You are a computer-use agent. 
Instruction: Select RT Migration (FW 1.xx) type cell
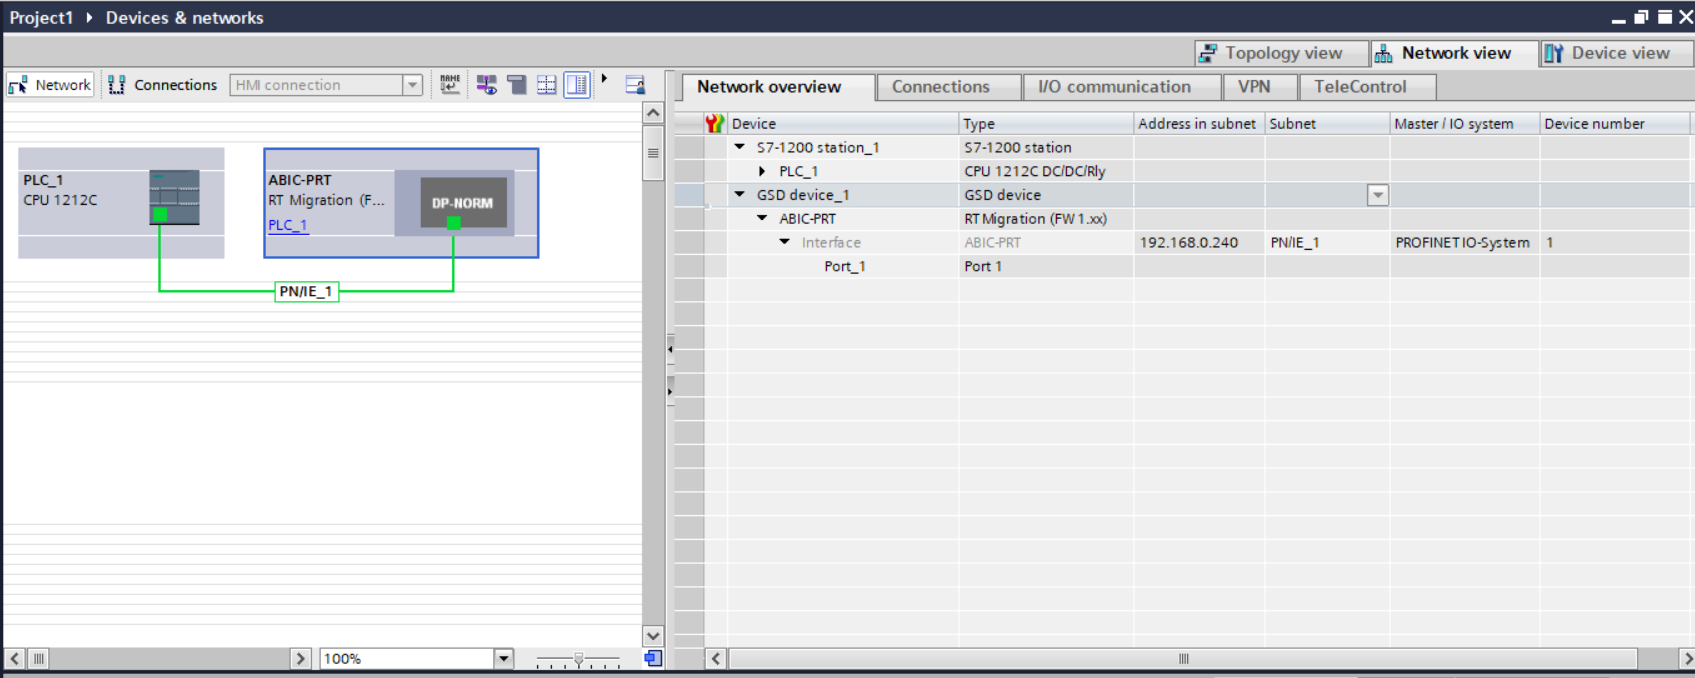click(x=1046, y=219)
